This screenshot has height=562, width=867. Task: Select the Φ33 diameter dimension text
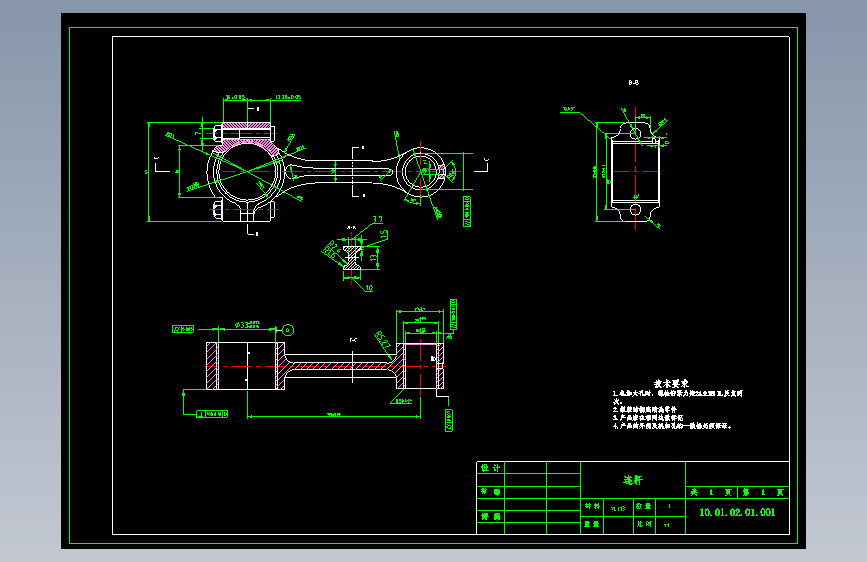tap(247, 325)
